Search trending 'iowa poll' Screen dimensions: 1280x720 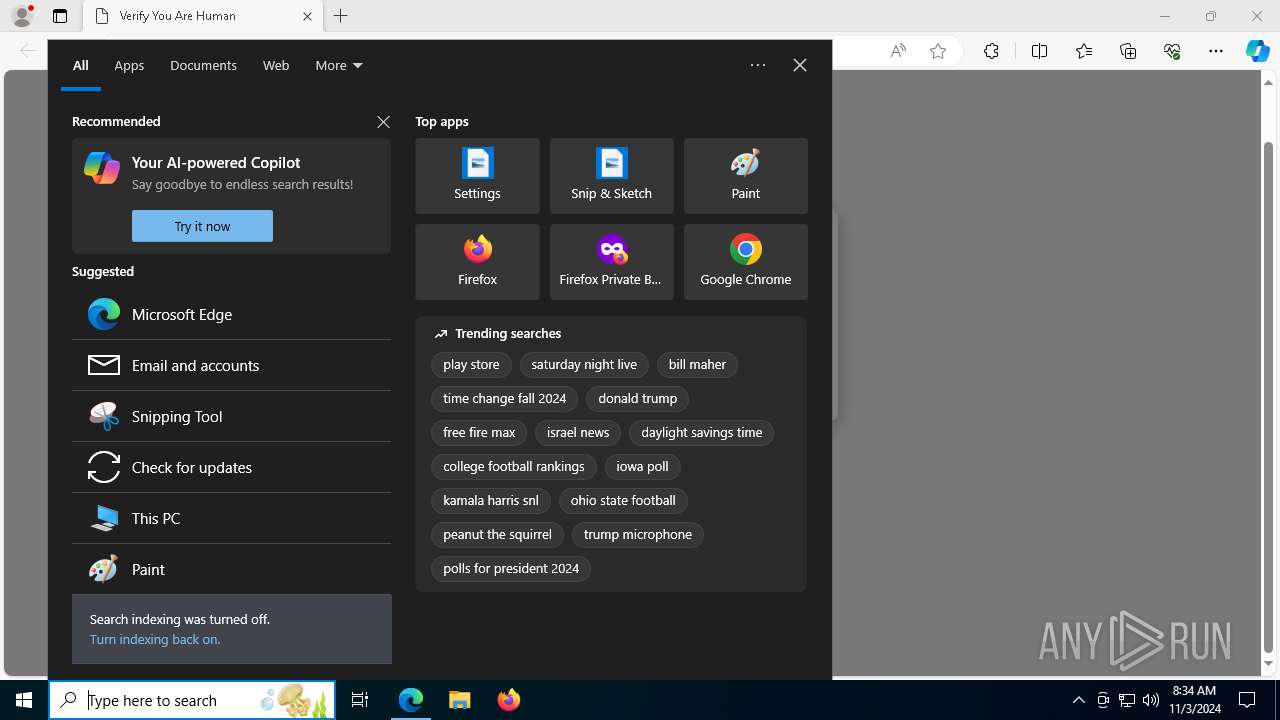click(x=642, y=467)
